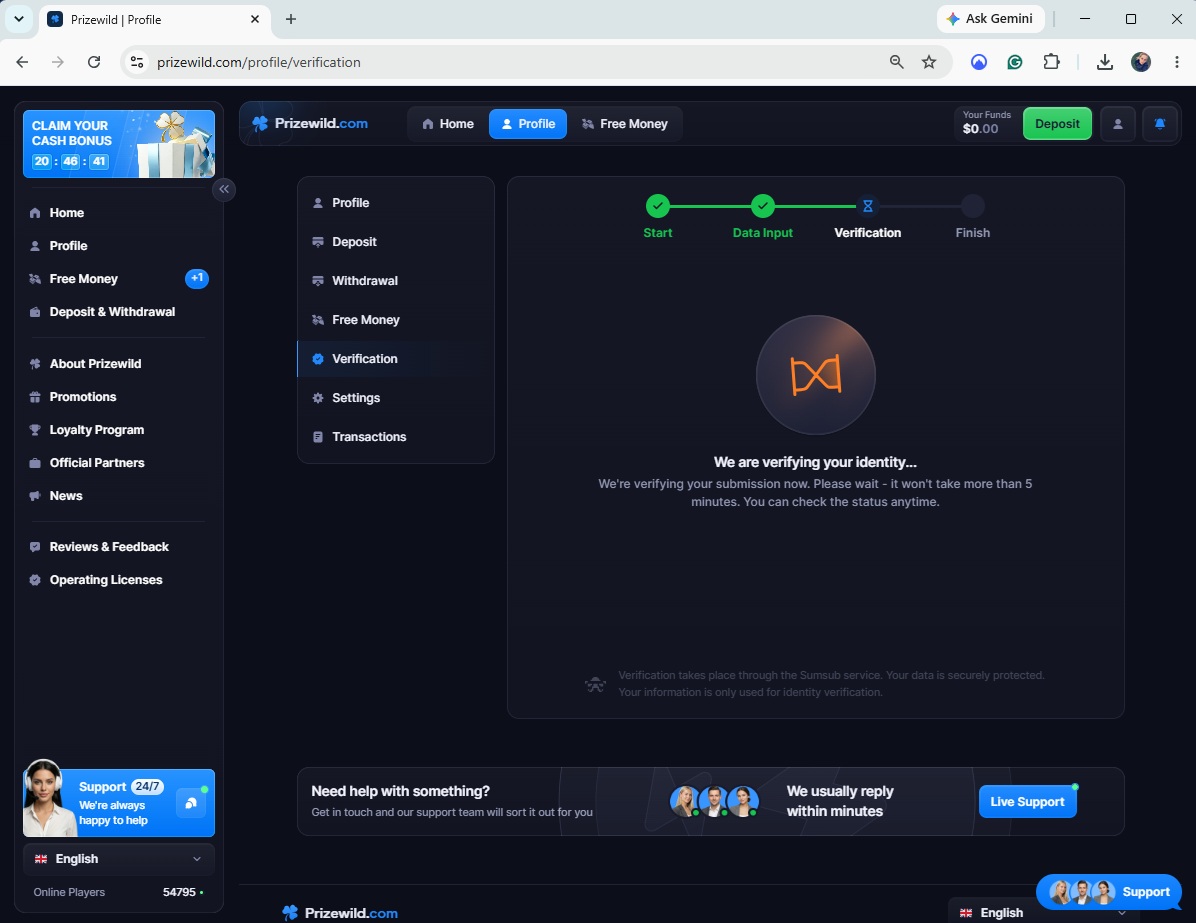This screenshot has height=923, width=1196.
Task: Open Loyalty Program in the sidebar
Action: (x=118, y=429)
